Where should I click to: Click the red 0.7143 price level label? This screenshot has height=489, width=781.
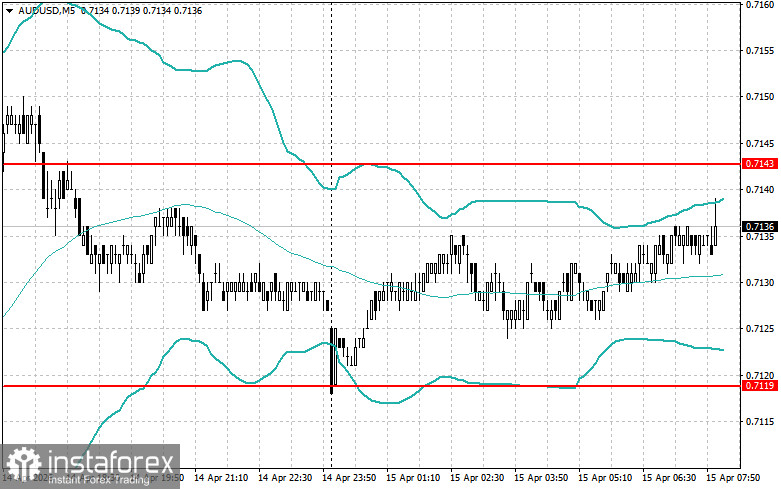[x=760, y=164]
